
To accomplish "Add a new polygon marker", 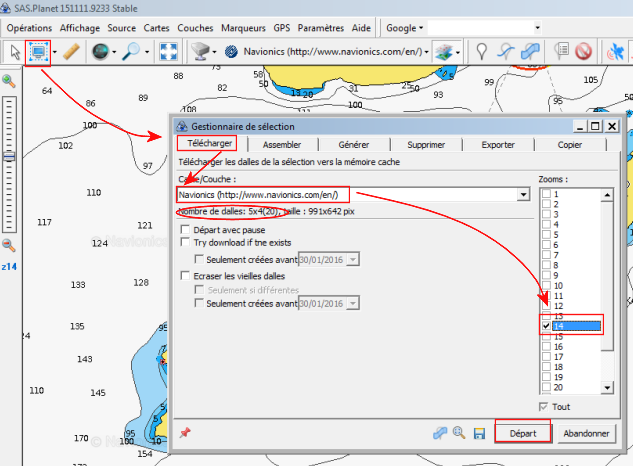I will (530, 52).
